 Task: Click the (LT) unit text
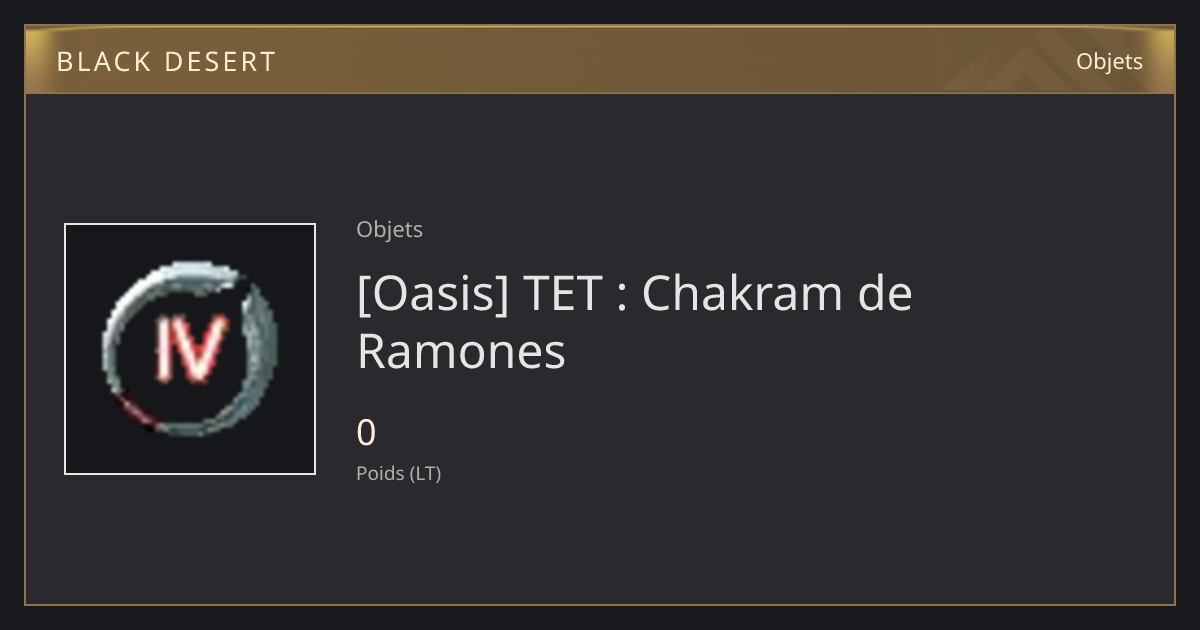click(425, 474)
